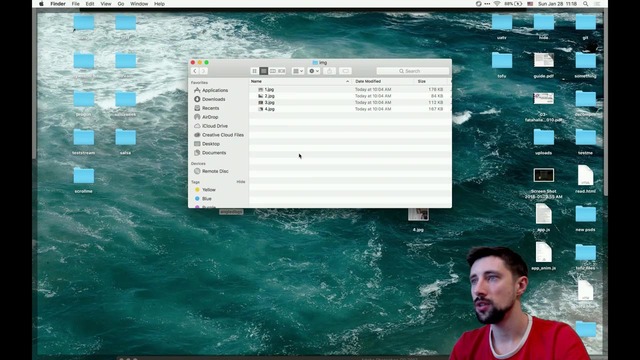Select the 4.jpg thumbnail on the desktop
Screen dimensions: 640x360
[418, 215]
